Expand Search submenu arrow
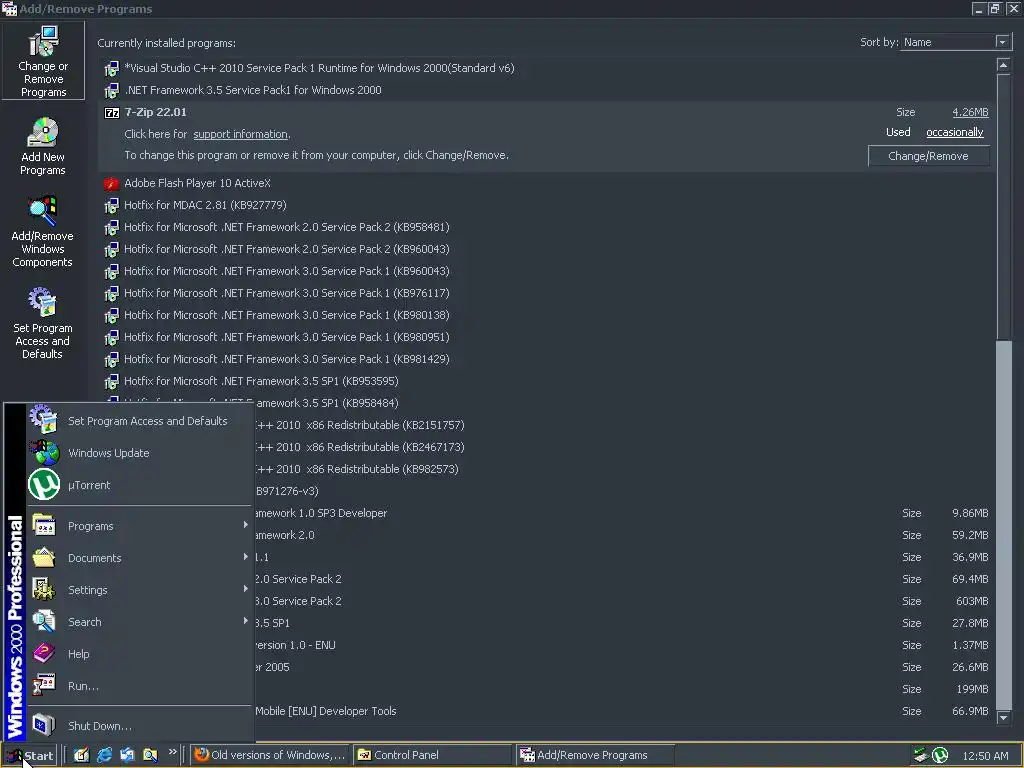The width and height of the screenshot is (1024, 768). [246, 620]
